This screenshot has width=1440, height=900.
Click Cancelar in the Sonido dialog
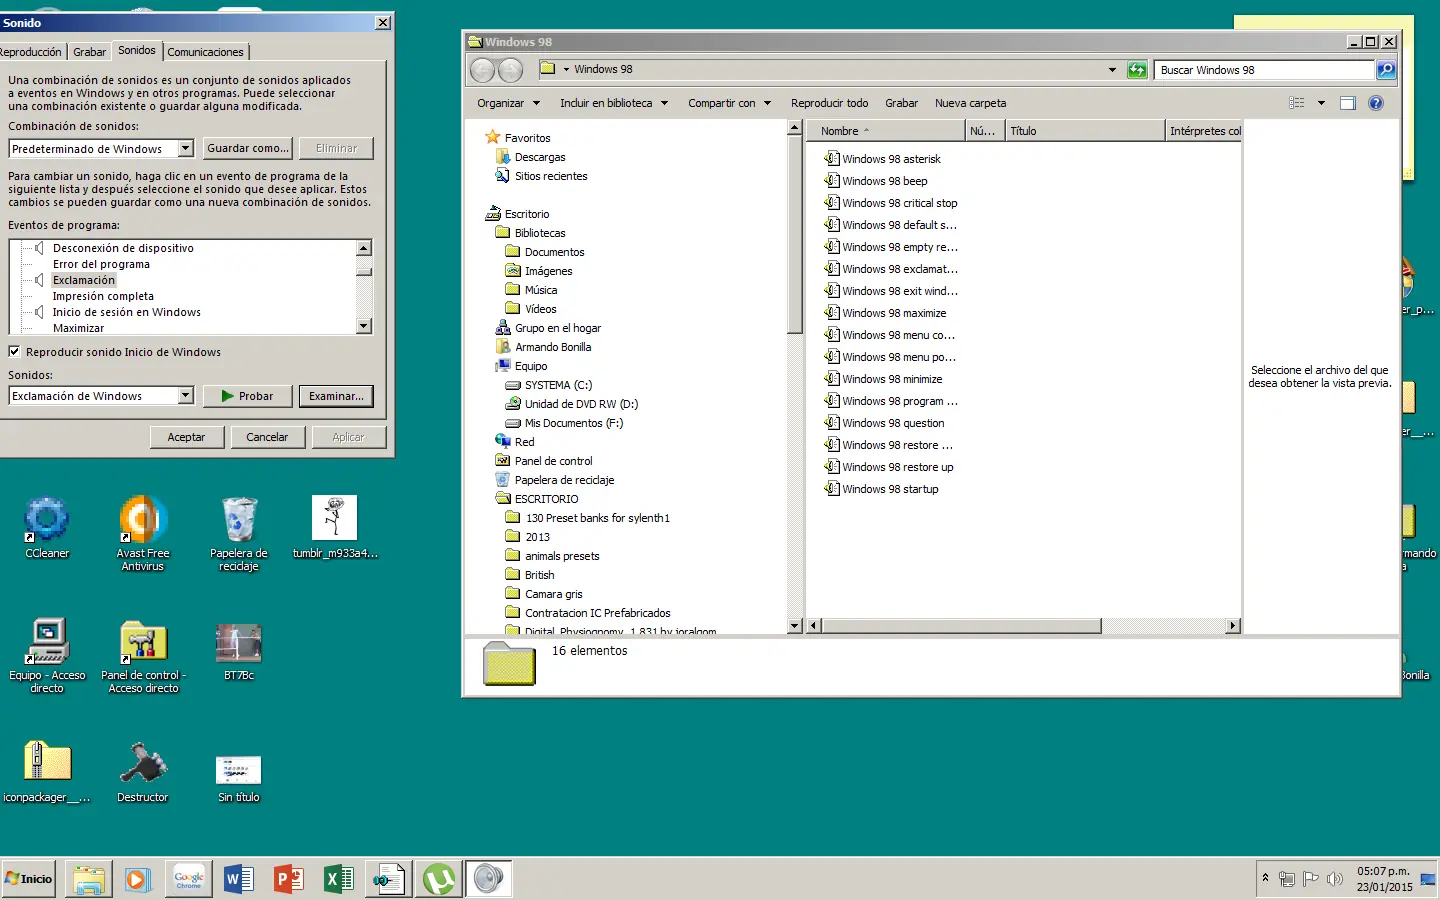click(267, 437)
